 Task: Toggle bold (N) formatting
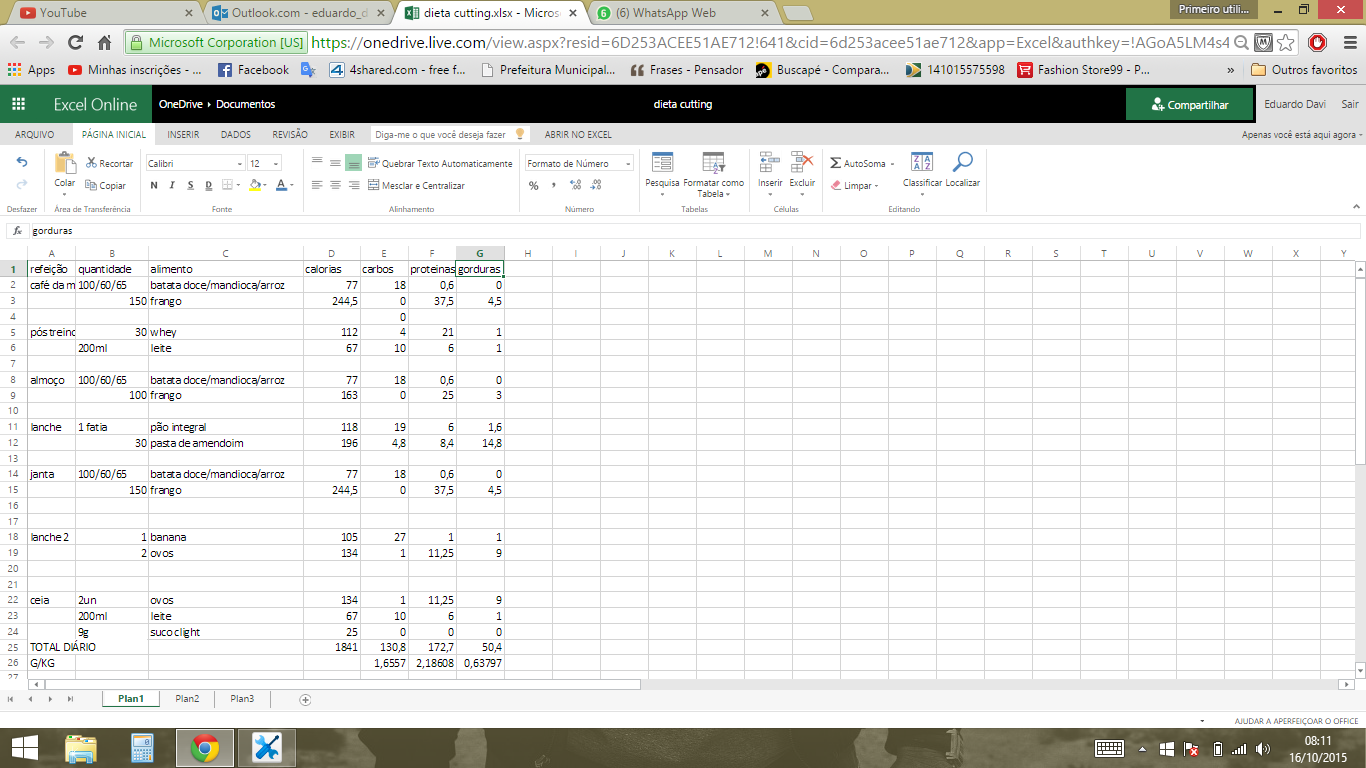(154, 185)
